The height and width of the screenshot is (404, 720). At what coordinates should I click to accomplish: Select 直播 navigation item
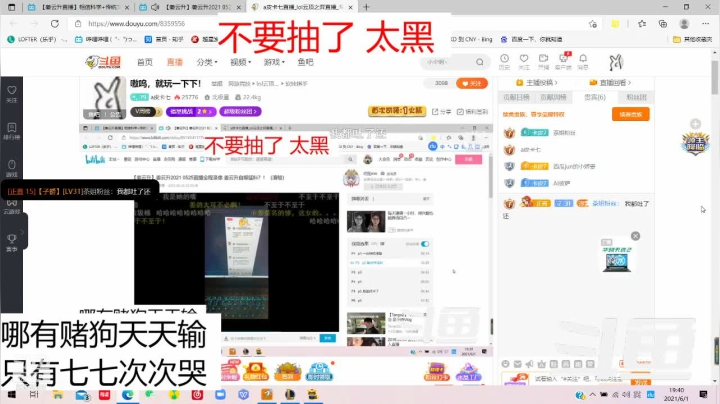pos(174,62)
